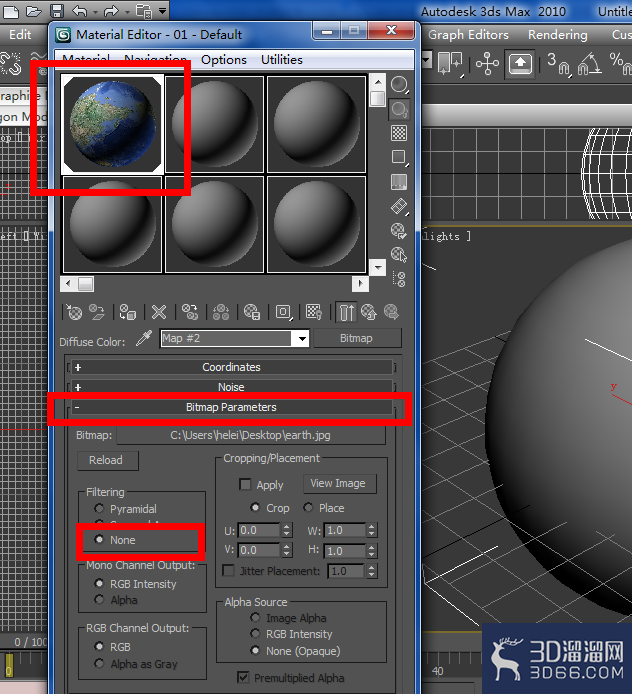This screenshot has height=694, width=632.
Task: Open the Quick Access toolbar customize dropdown
Action: pos(162,11)
